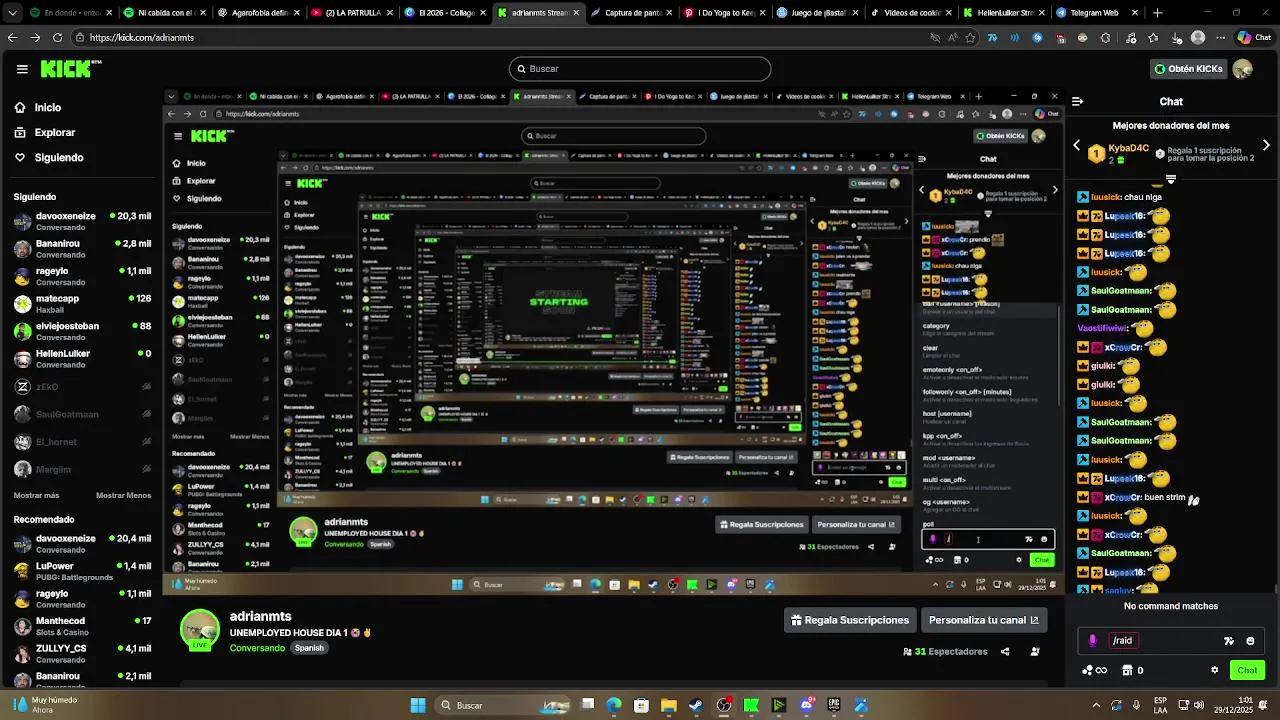Screen dimensions: 1280x720
Task: Click the user icon right of the share icon
Action: click(x=1035, y=652)
